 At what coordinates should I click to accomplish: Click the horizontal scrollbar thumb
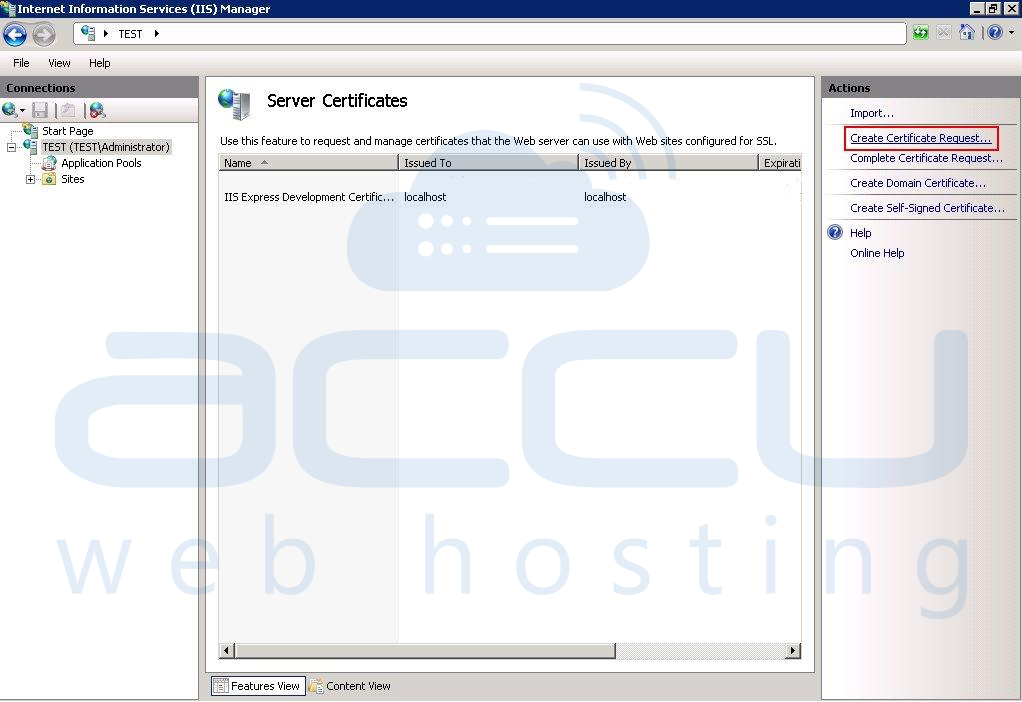(425, 651)
